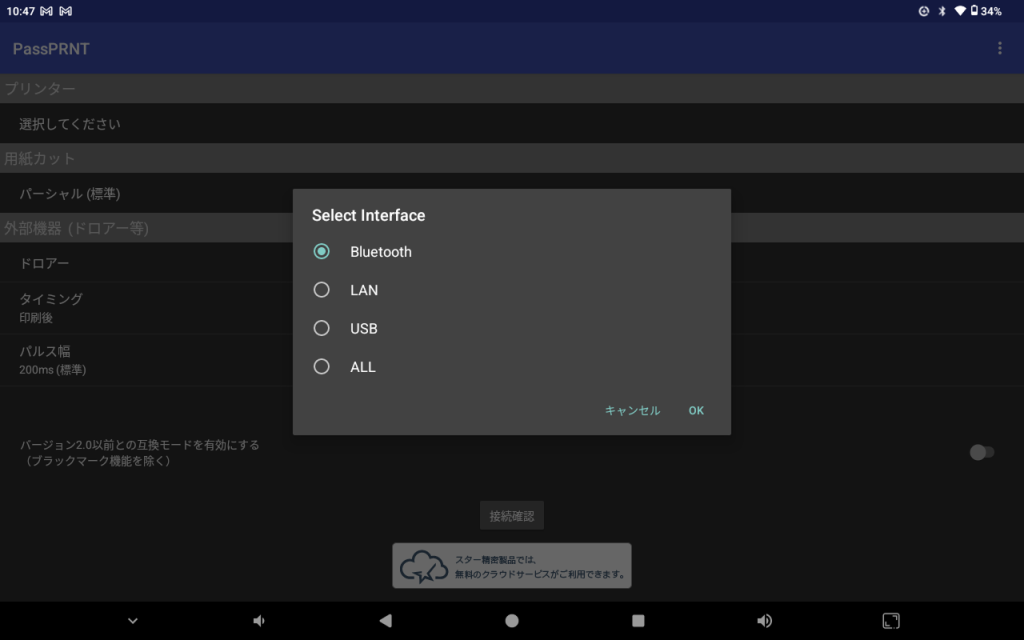Pick the USB interface option
Viewport: 1024px width, 640px height.
point(322,328)
